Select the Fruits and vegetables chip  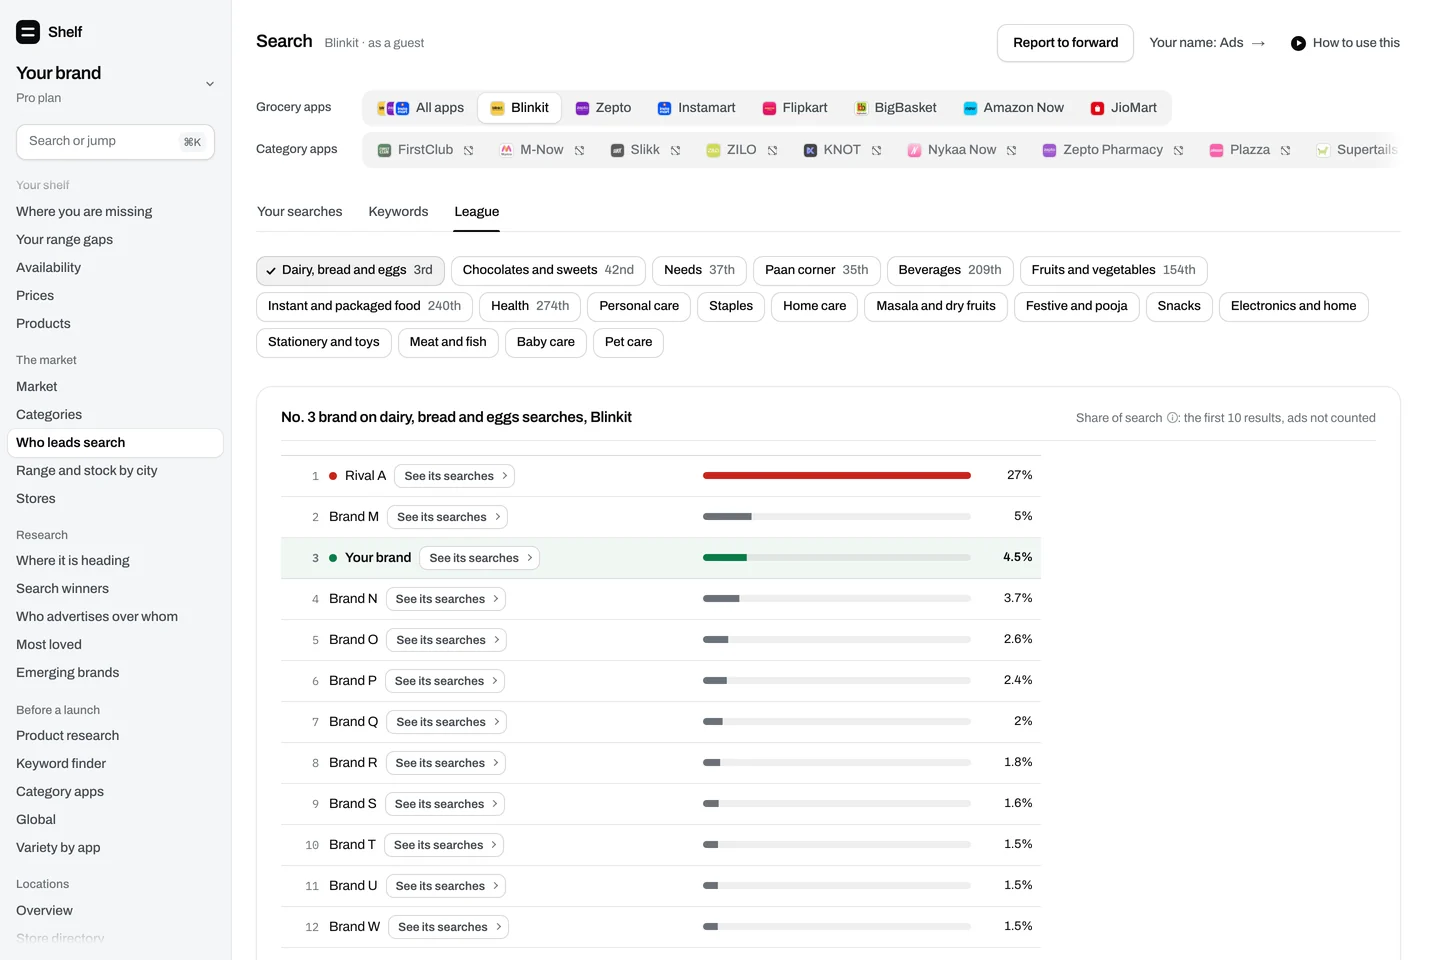click(x=1113, y=270)
